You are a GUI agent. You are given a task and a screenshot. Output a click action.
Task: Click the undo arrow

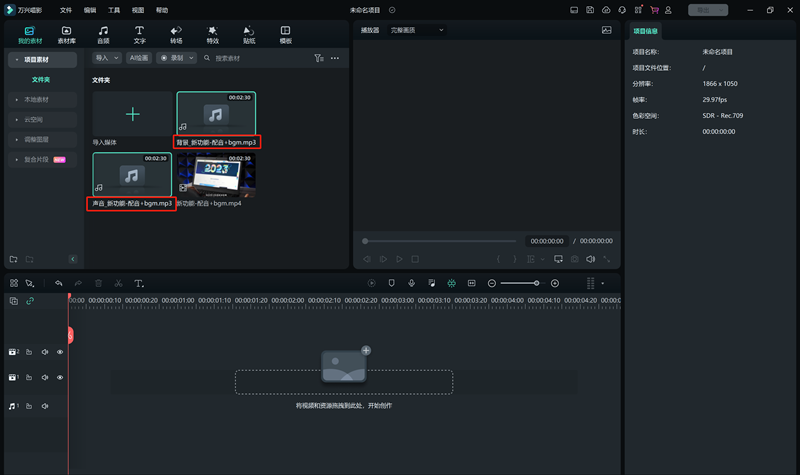tap(59, 283)
